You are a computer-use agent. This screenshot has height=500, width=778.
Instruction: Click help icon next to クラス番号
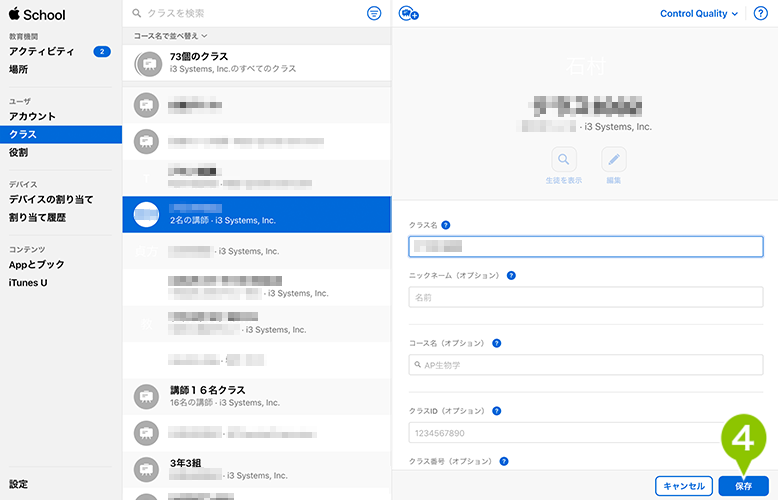point(504,461)
